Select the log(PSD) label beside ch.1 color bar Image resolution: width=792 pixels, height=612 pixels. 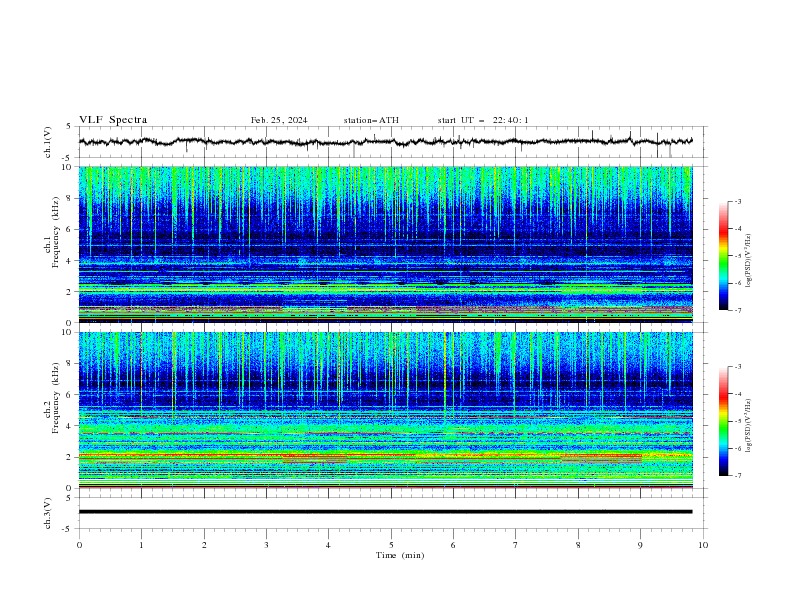tap(748, 261)
